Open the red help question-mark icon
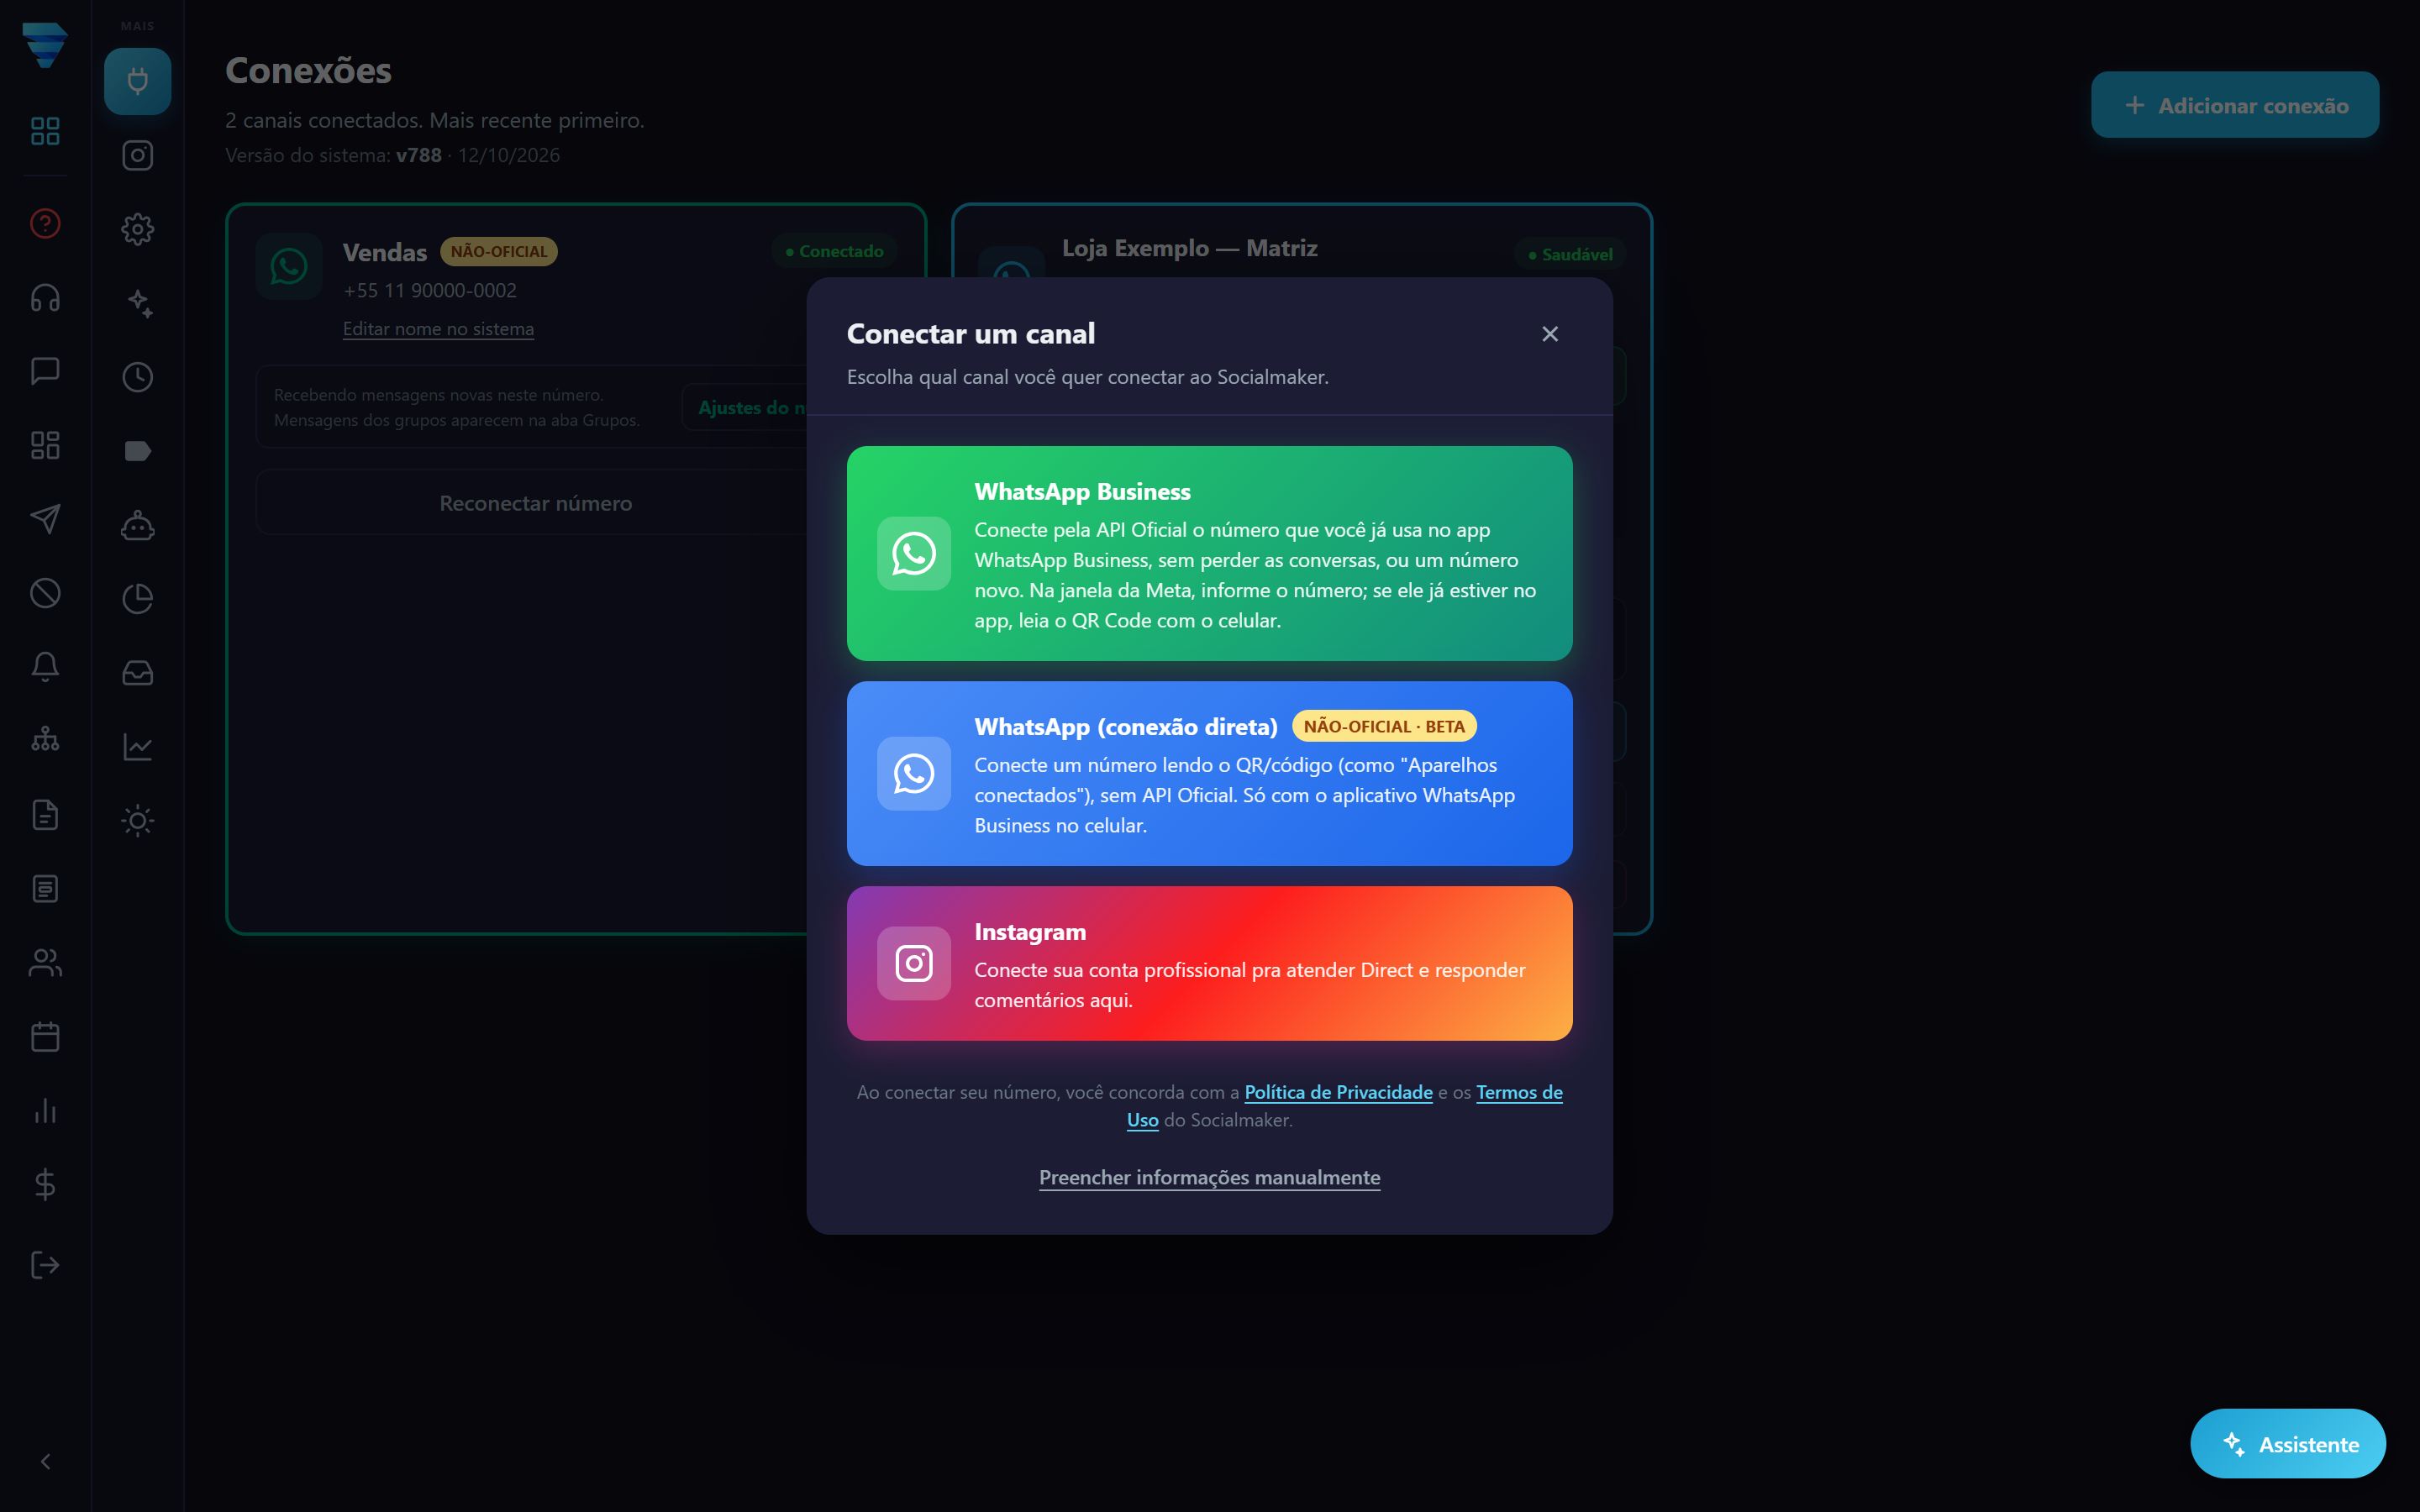2420x1512 pixels. point(45,223)
